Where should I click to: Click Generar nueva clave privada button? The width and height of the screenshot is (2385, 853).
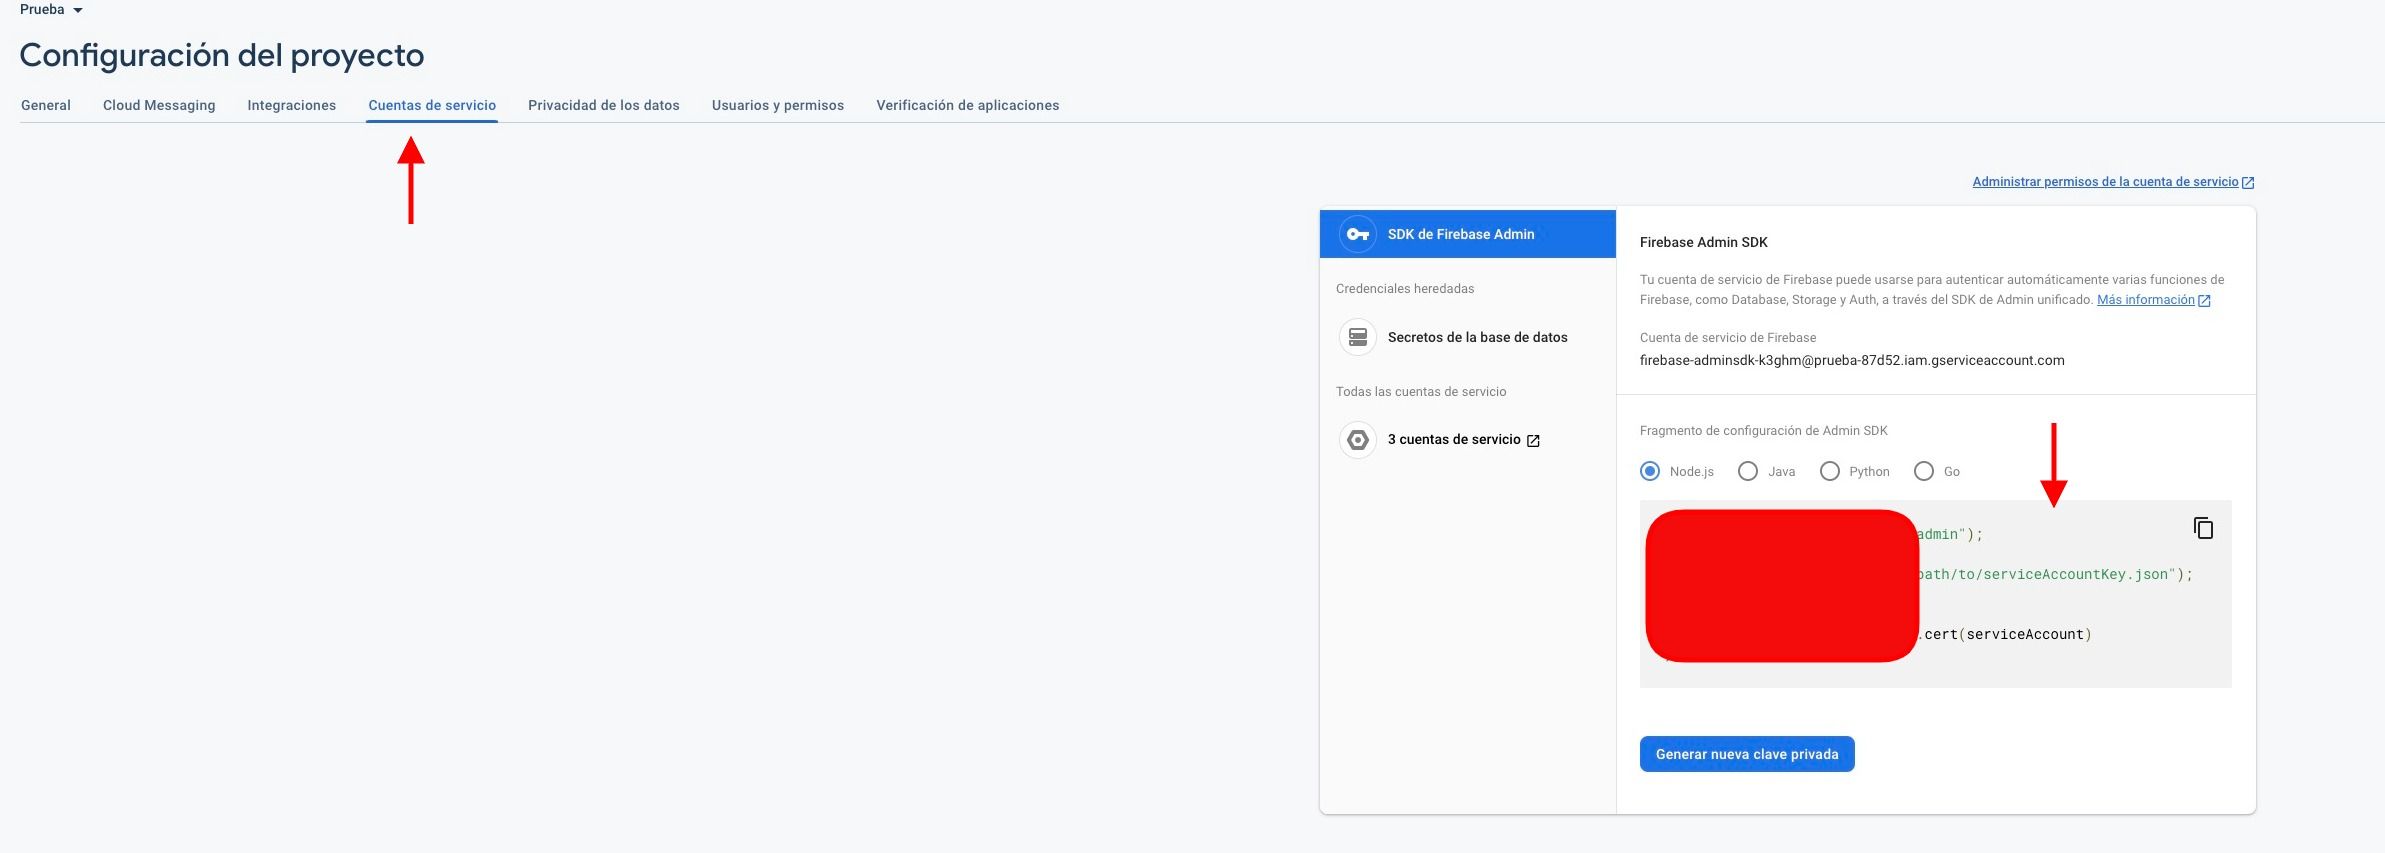(x=1747, y=754)
